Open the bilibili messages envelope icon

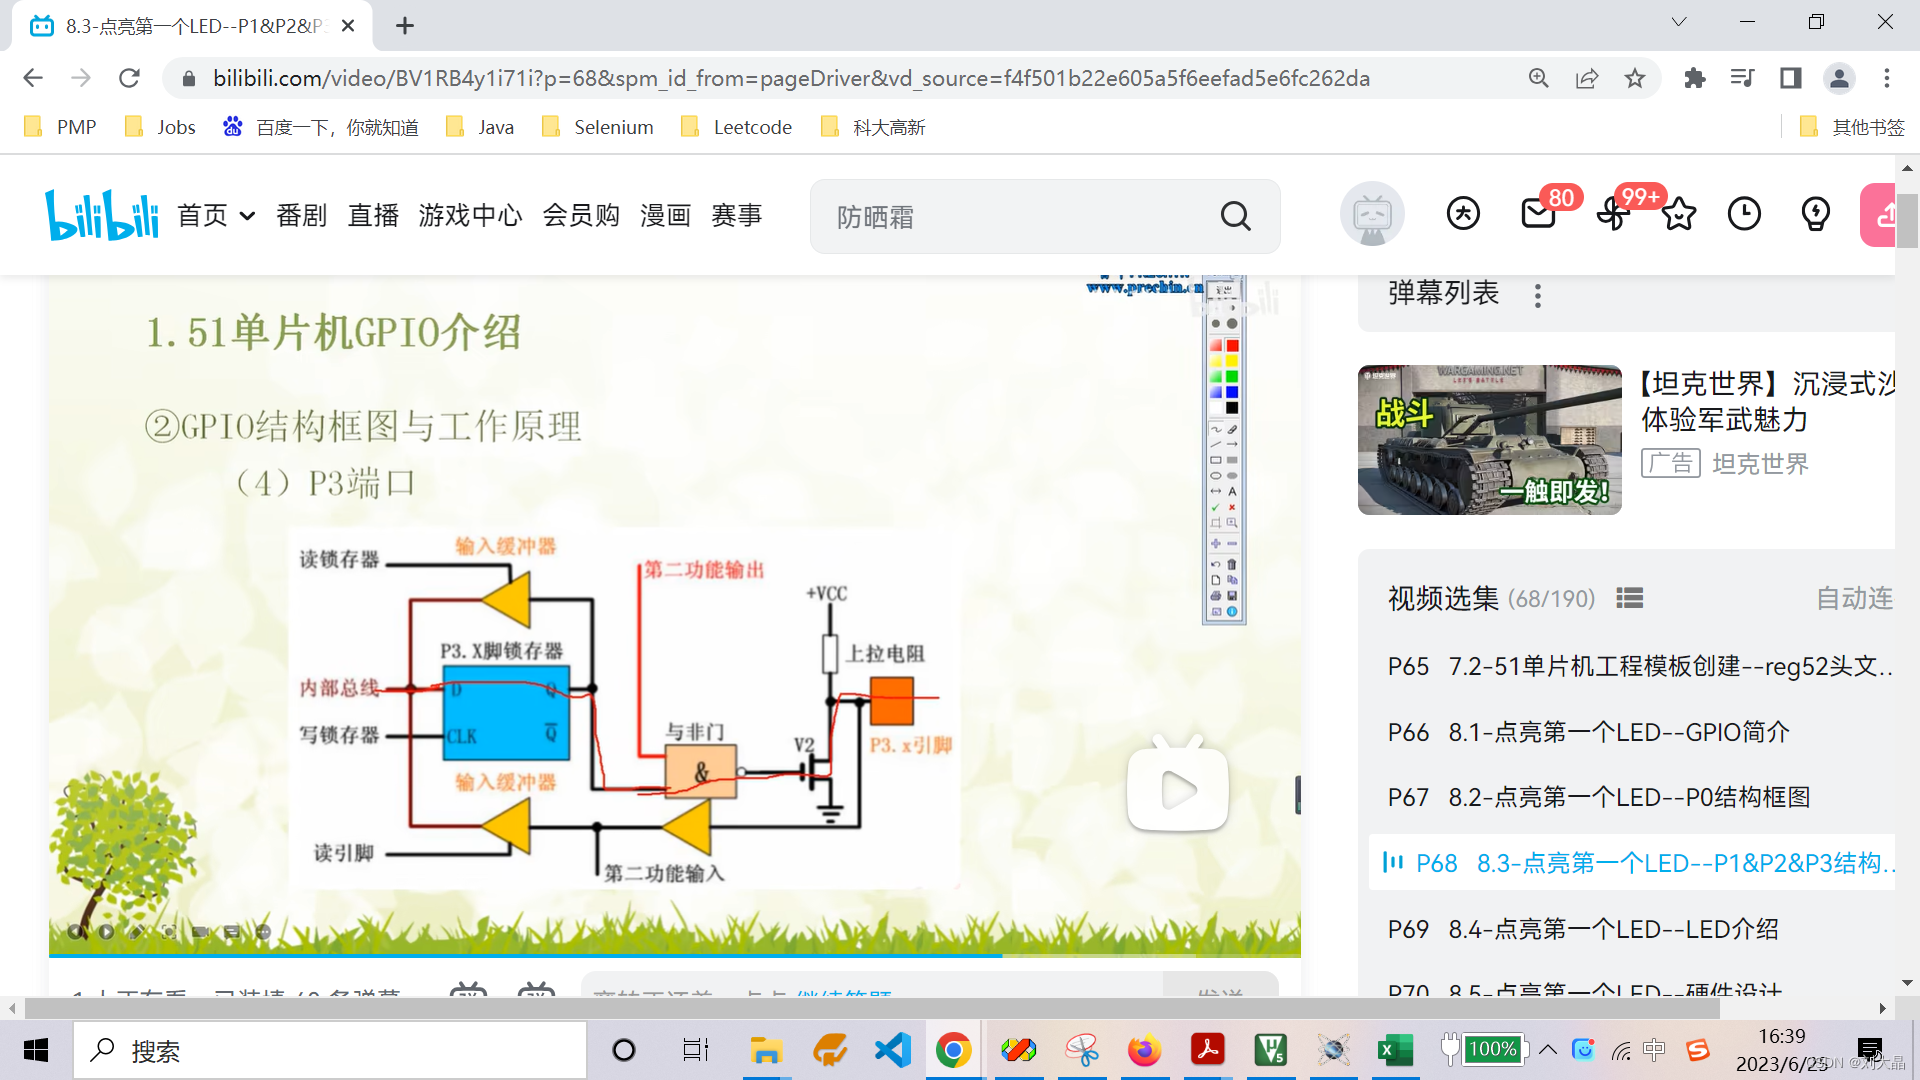click(x=1538, y=214)
